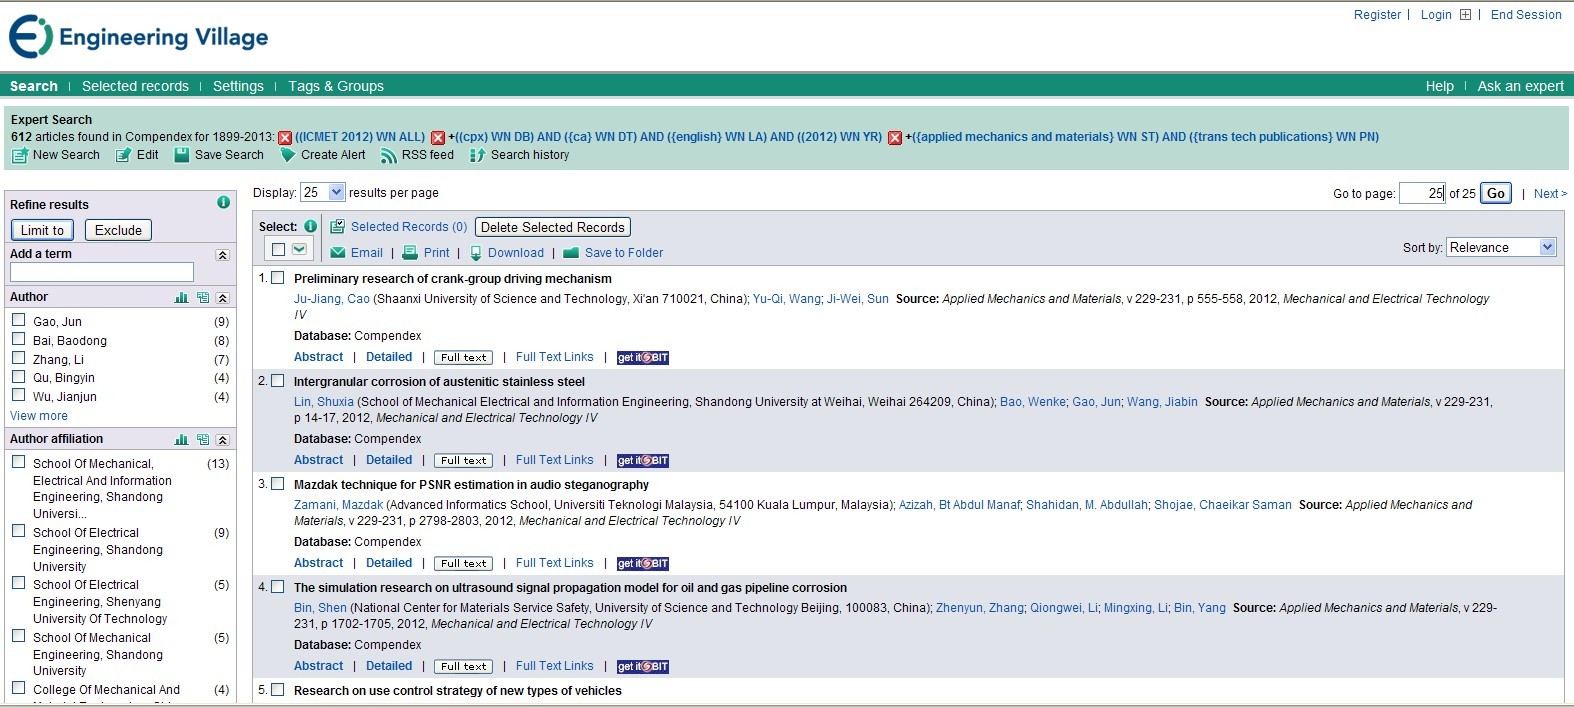This screenshot has width=1574, height=708.
Task: Click Full text button for record 1
Action: coord(464,358)
